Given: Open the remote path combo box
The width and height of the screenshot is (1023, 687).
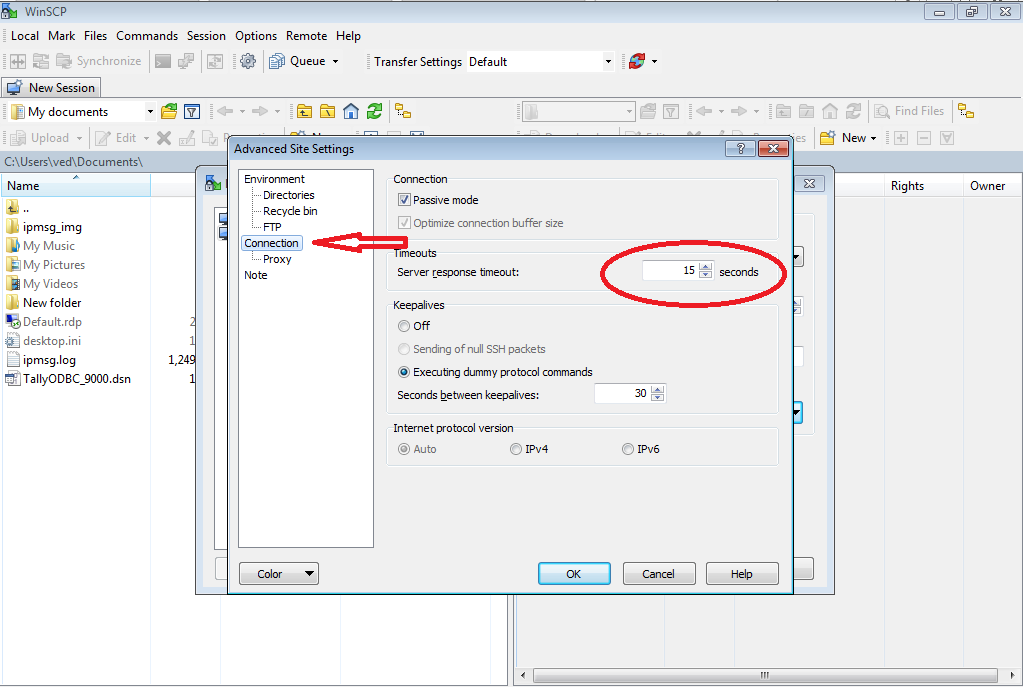Looking at the screenshot, I should click(578, 112).
